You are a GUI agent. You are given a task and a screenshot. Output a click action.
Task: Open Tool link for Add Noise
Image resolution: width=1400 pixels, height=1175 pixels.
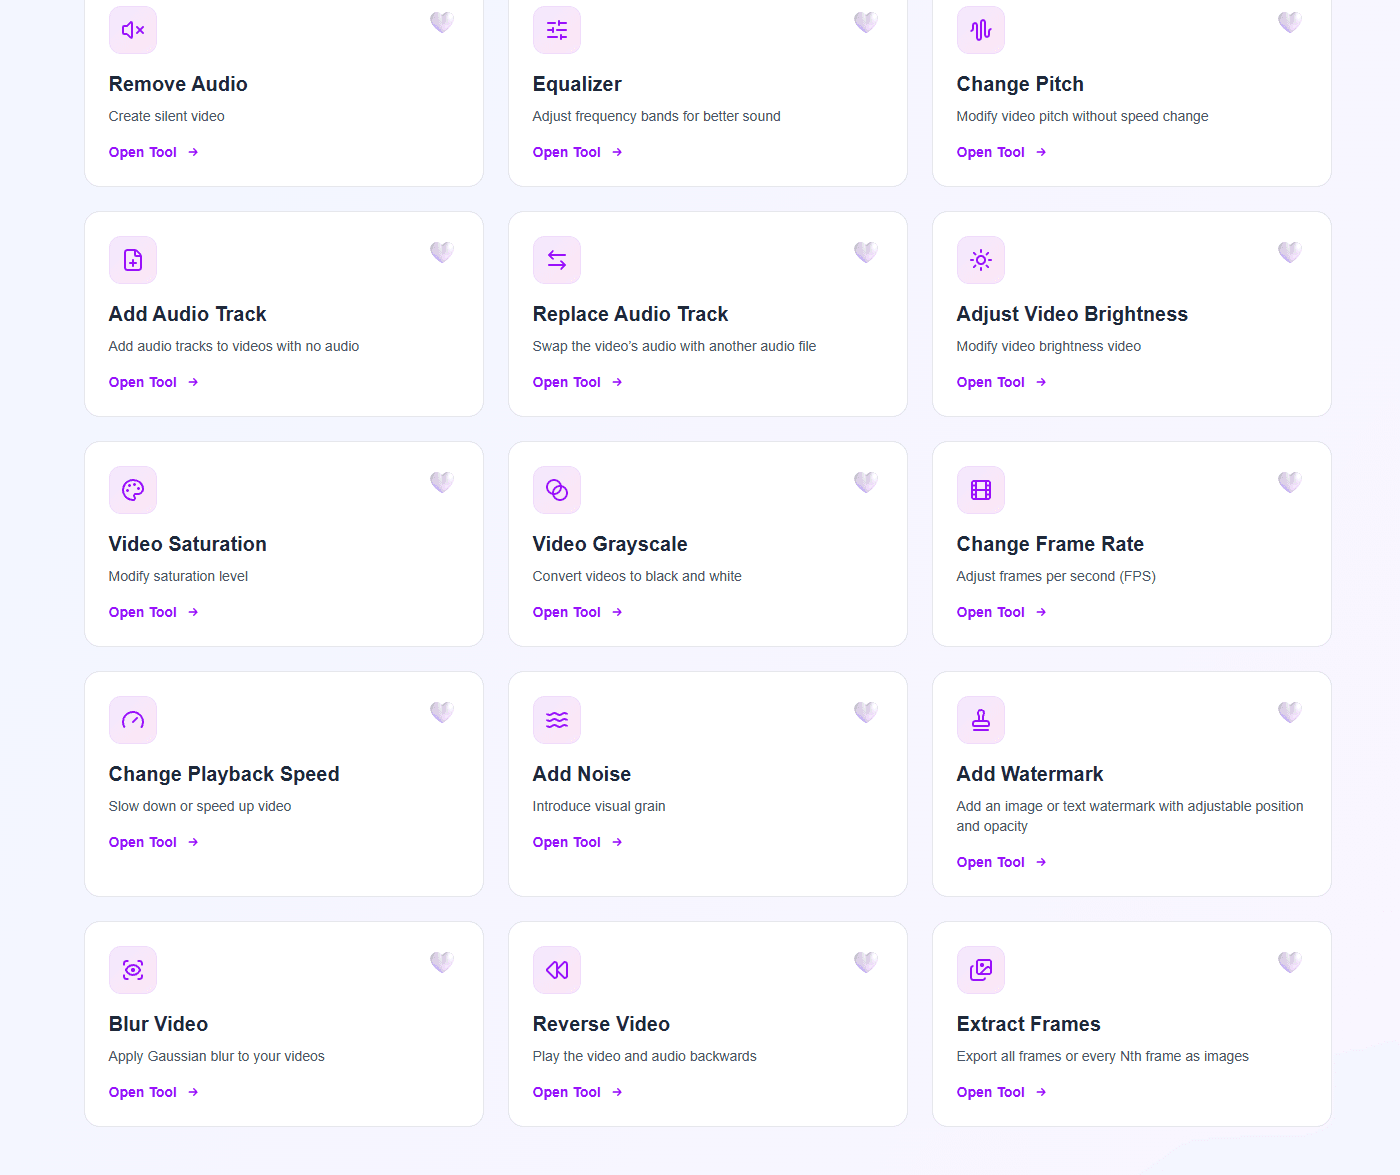point(578,842)
